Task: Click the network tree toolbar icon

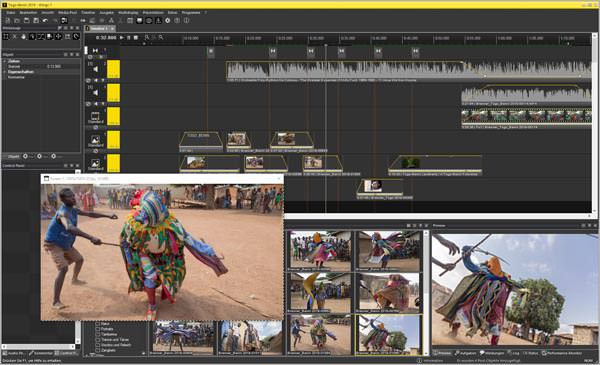Action: pyautogui.click(x=111, y=21)
